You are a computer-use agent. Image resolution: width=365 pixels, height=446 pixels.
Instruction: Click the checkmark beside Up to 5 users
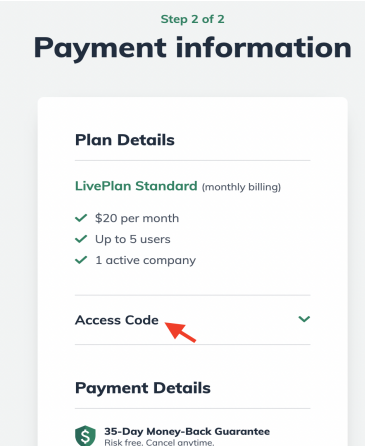pyautogui.click(x=81, y=239)
